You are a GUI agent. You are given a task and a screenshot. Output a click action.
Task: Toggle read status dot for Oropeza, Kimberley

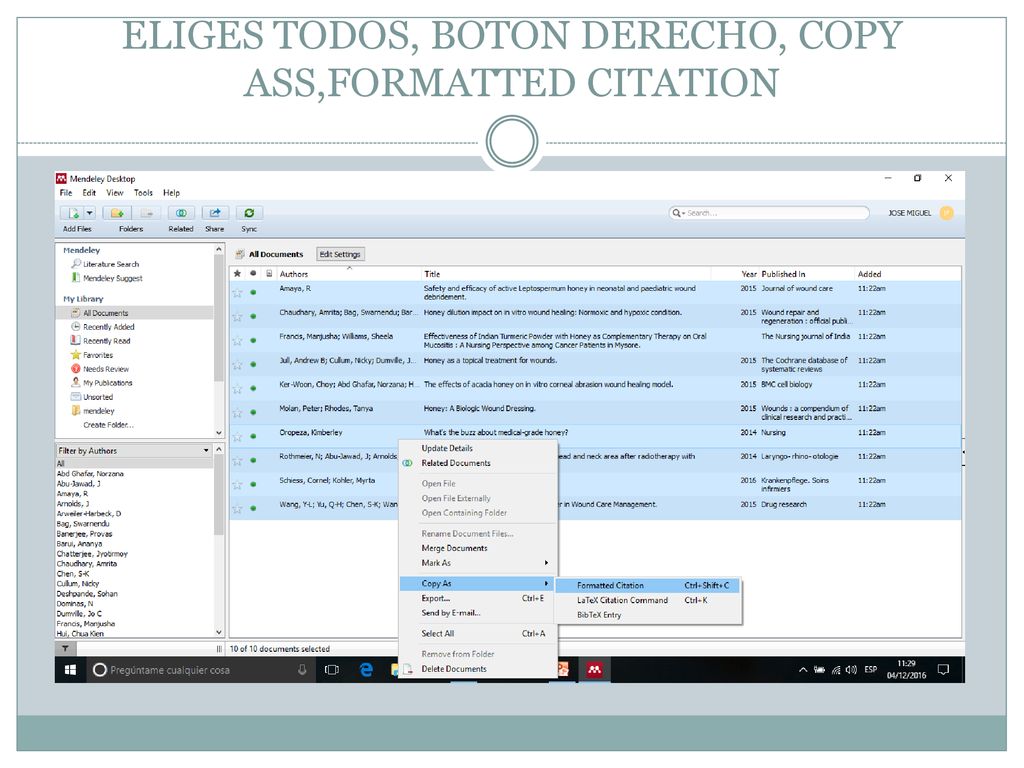253,436
